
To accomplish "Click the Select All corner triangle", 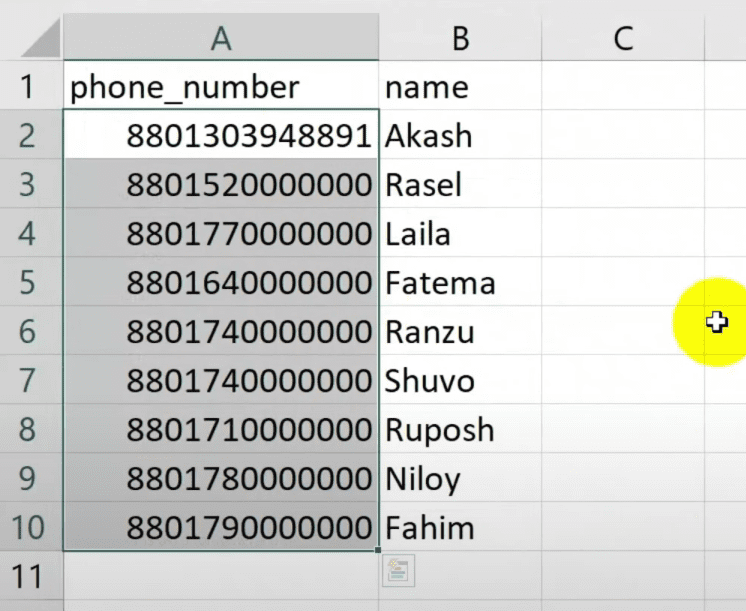I will click(40, 39).
